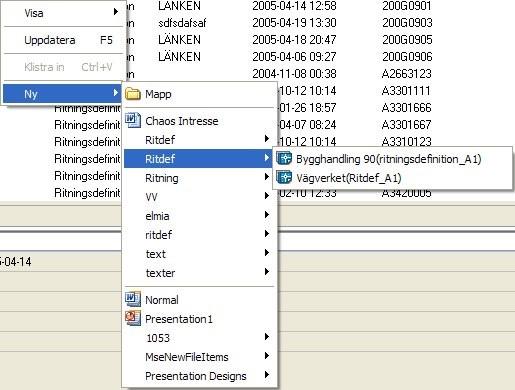Viewport: 515px width, 390px height.
Task: Click the Presentation1 PowerPoint icon
Action: point(133,318)
